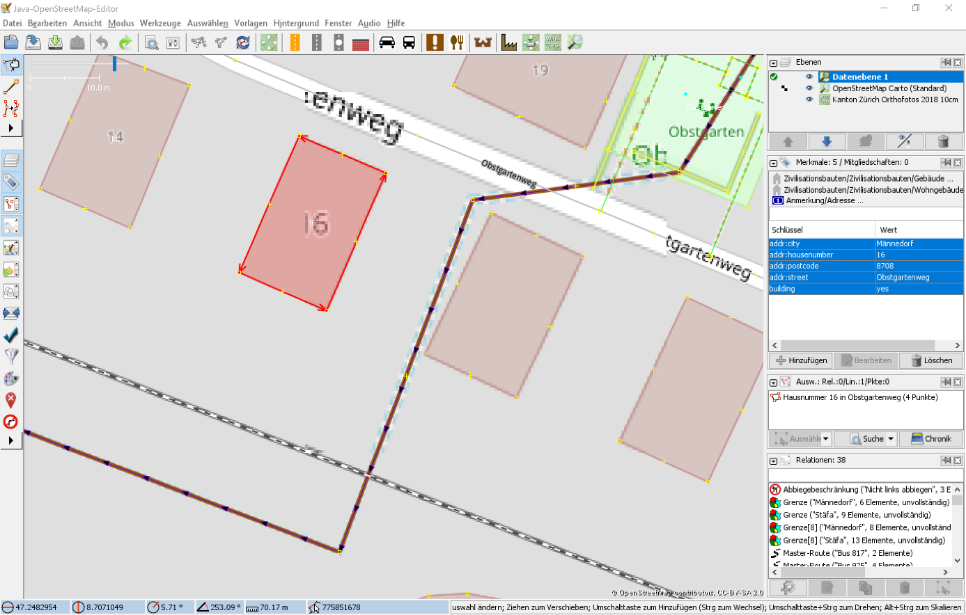
Task: Click the bus preset icon
Action: [x=409, y=42]
